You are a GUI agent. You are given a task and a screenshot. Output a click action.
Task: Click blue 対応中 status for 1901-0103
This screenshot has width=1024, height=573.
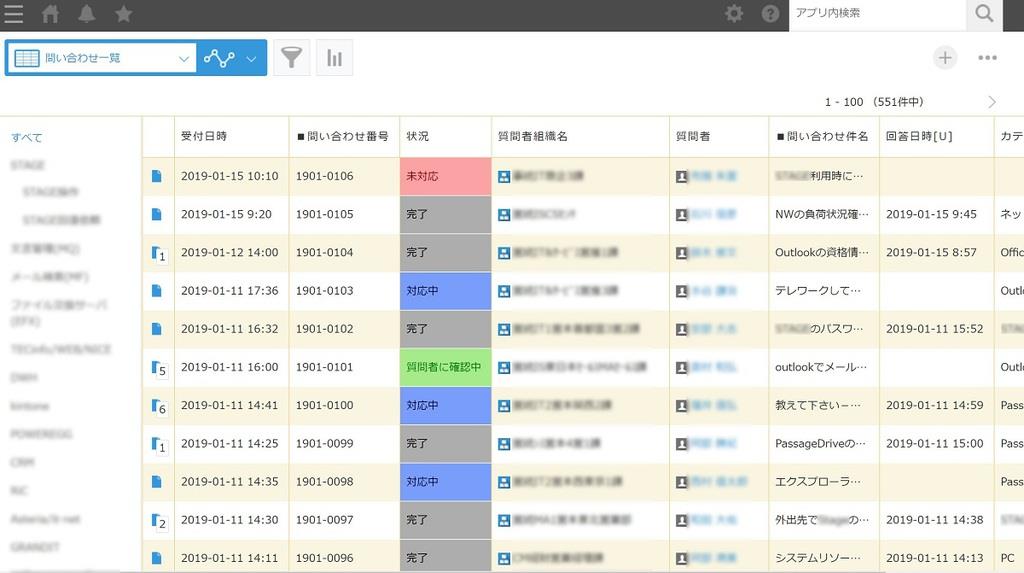pyautogui.click(x=445, y=291)
